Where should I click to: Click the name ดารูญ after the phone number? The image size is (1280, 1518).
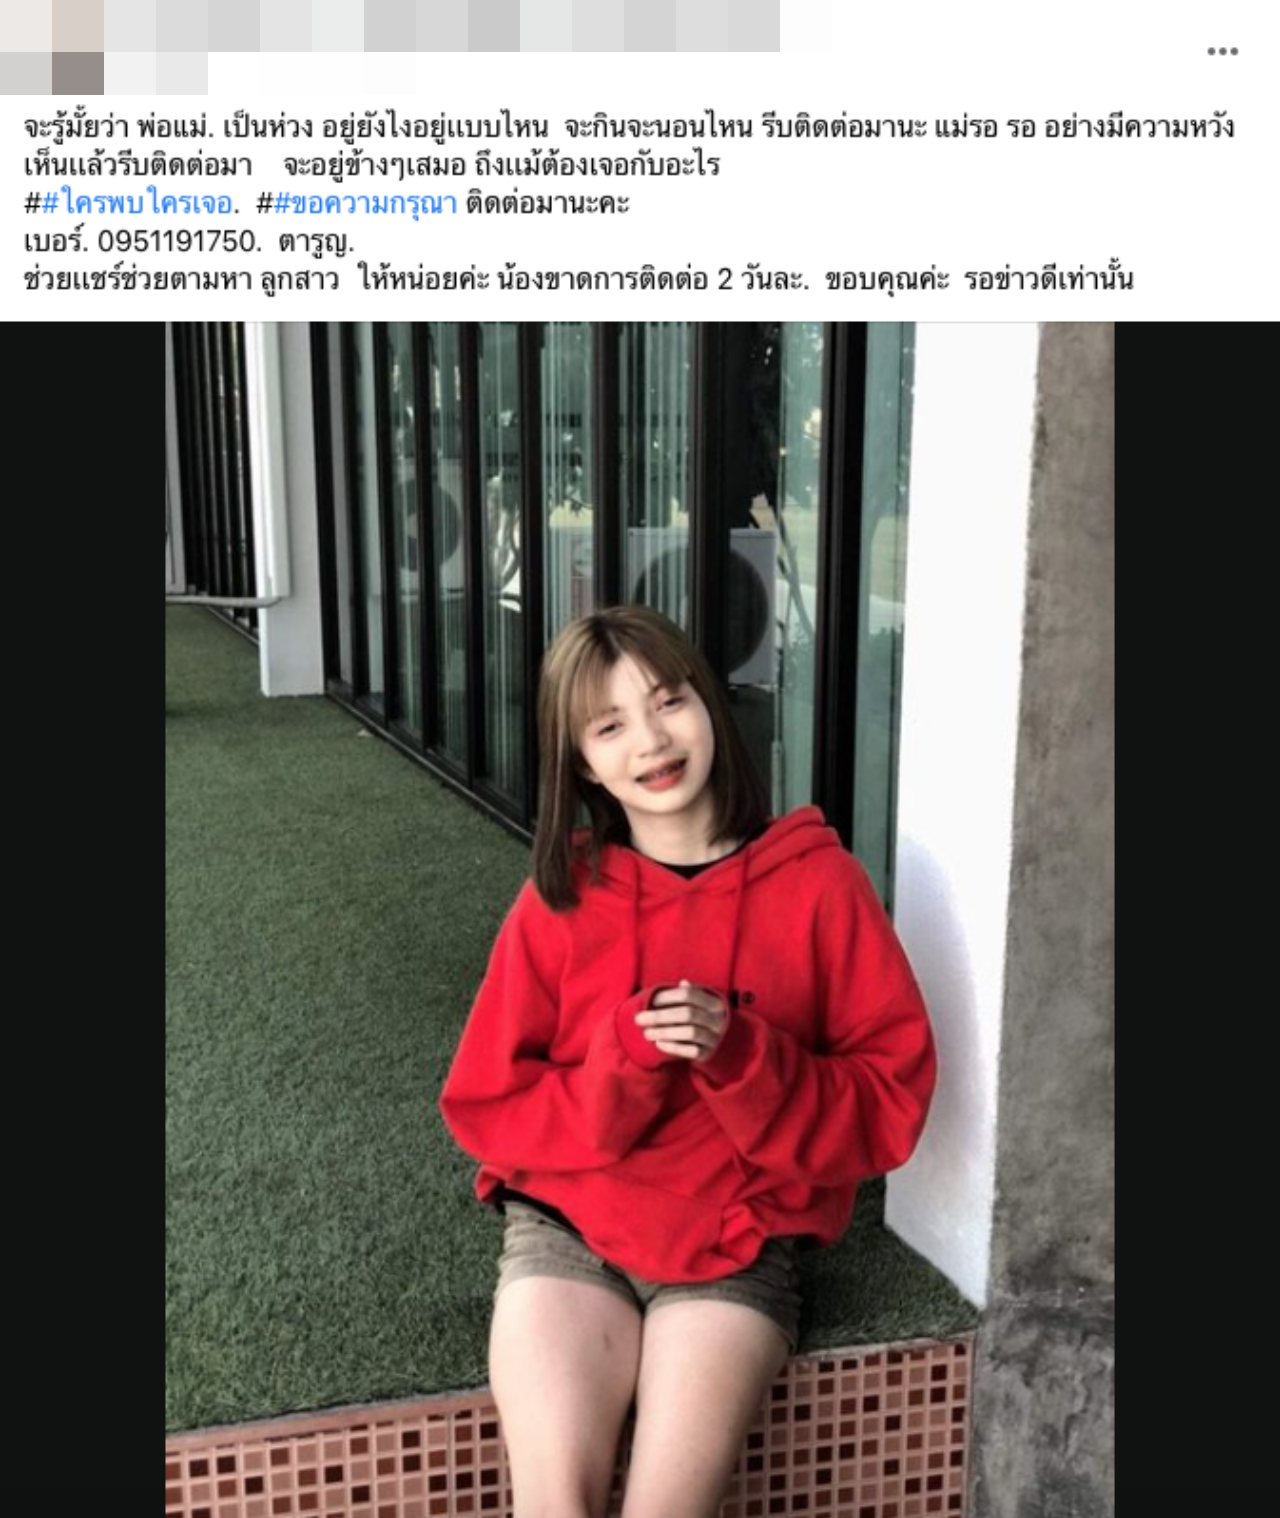(315, 242)
